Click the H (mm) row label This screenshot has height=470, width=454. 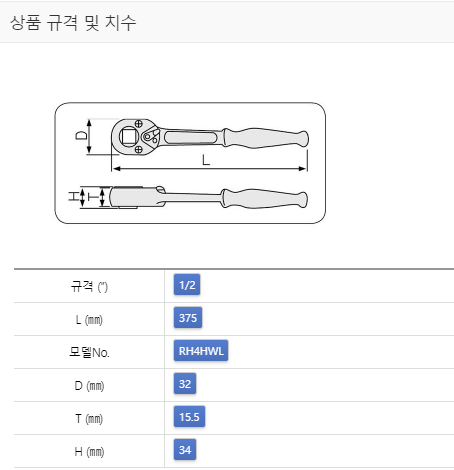89,452
